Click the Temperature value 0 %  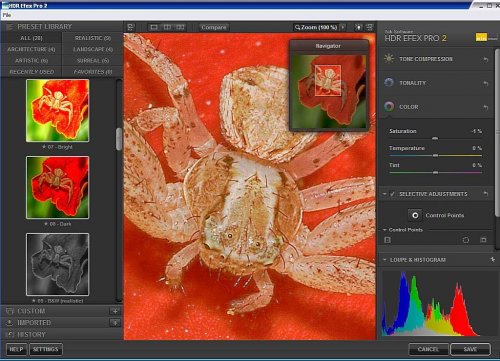(477, 148)
